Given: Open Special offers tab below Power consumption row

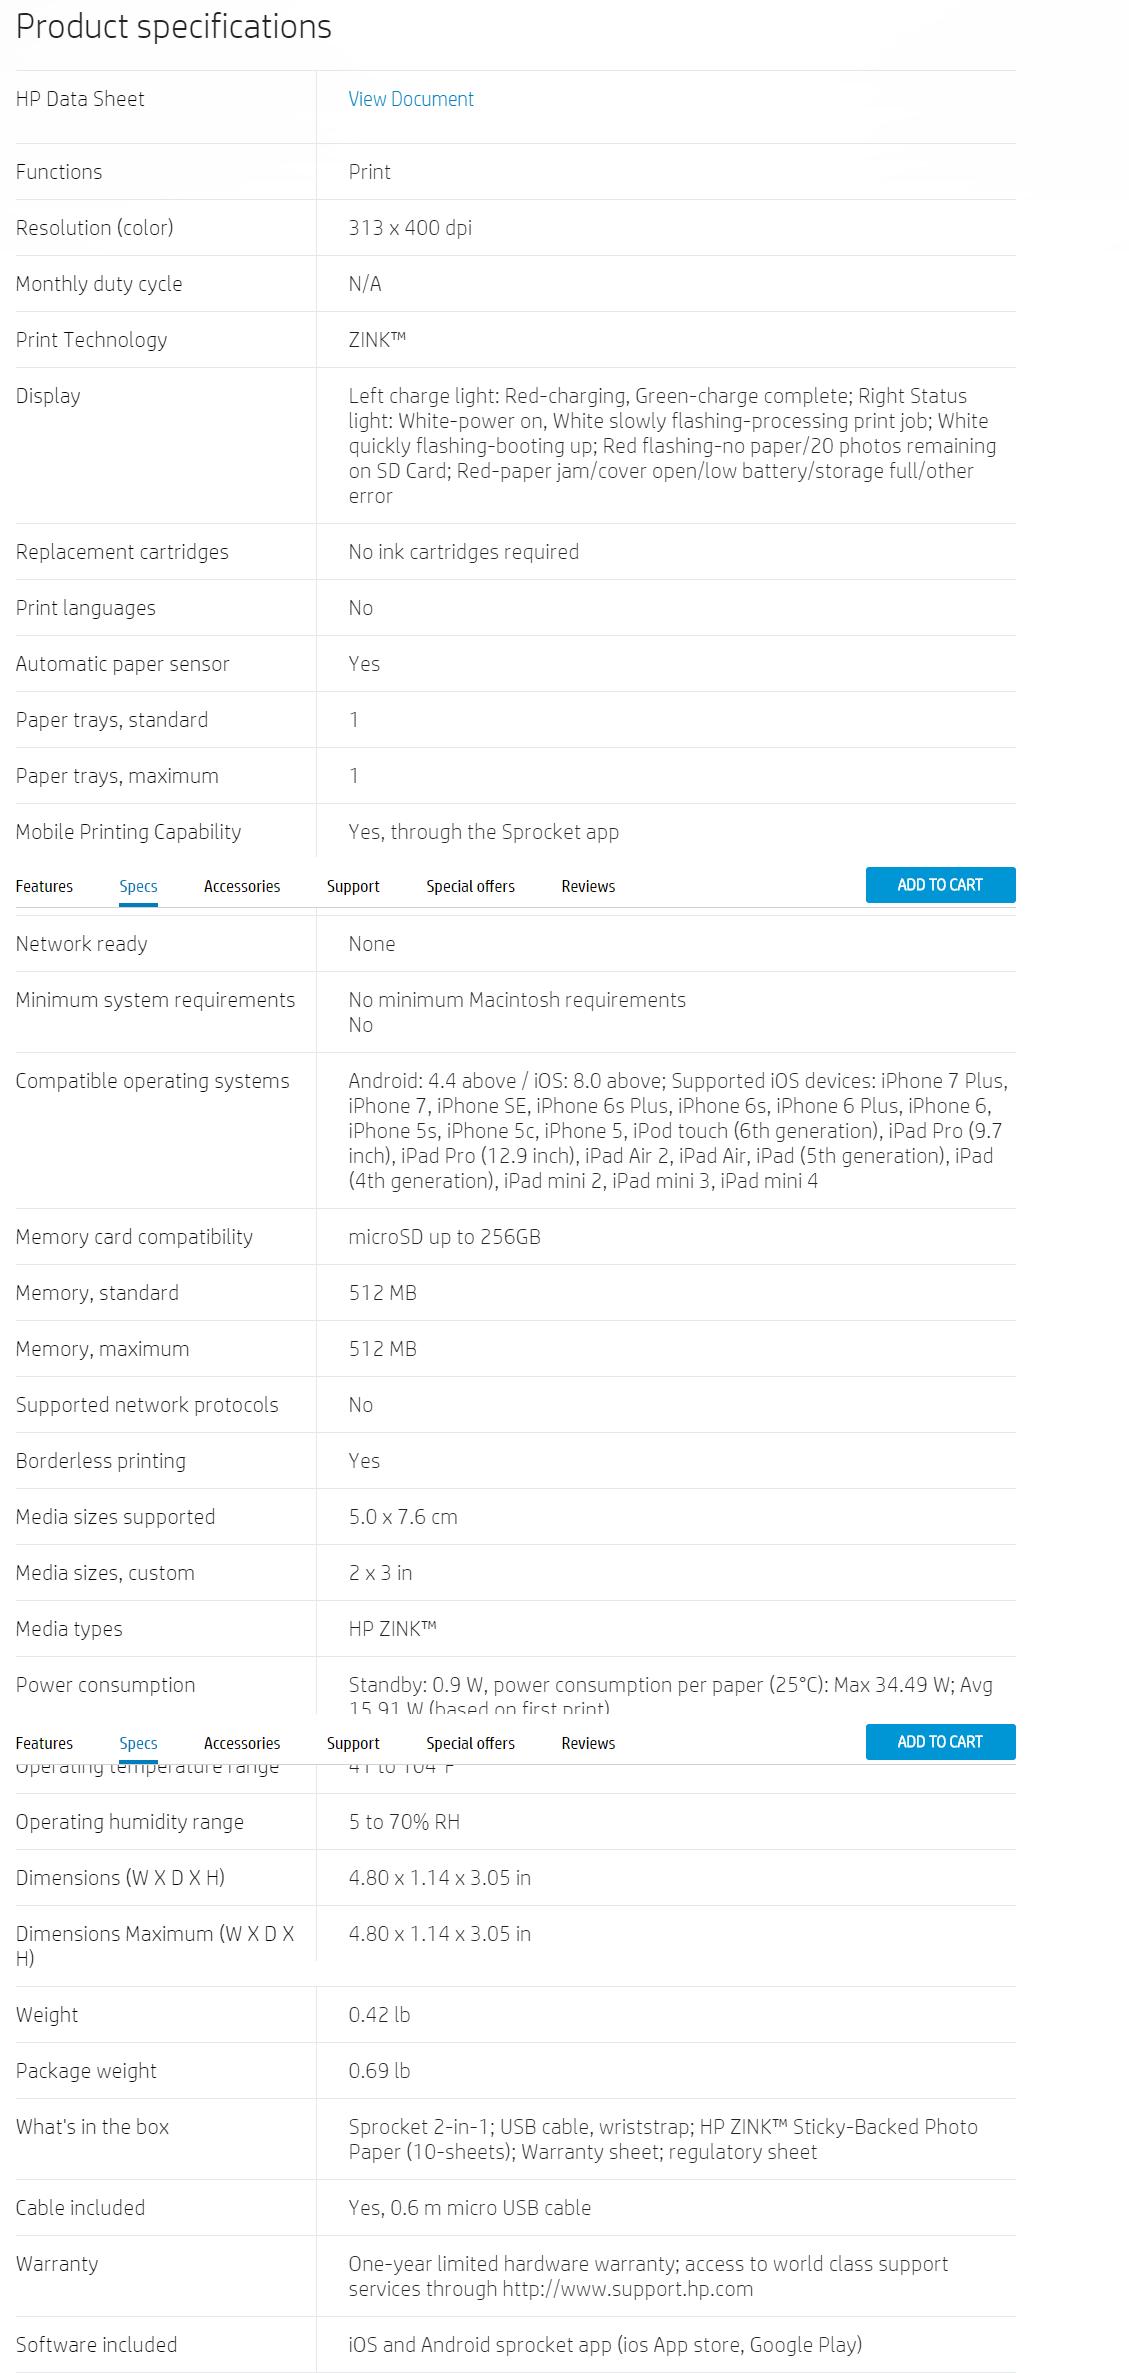Looking at the screenshot, I should point(470,1743).
